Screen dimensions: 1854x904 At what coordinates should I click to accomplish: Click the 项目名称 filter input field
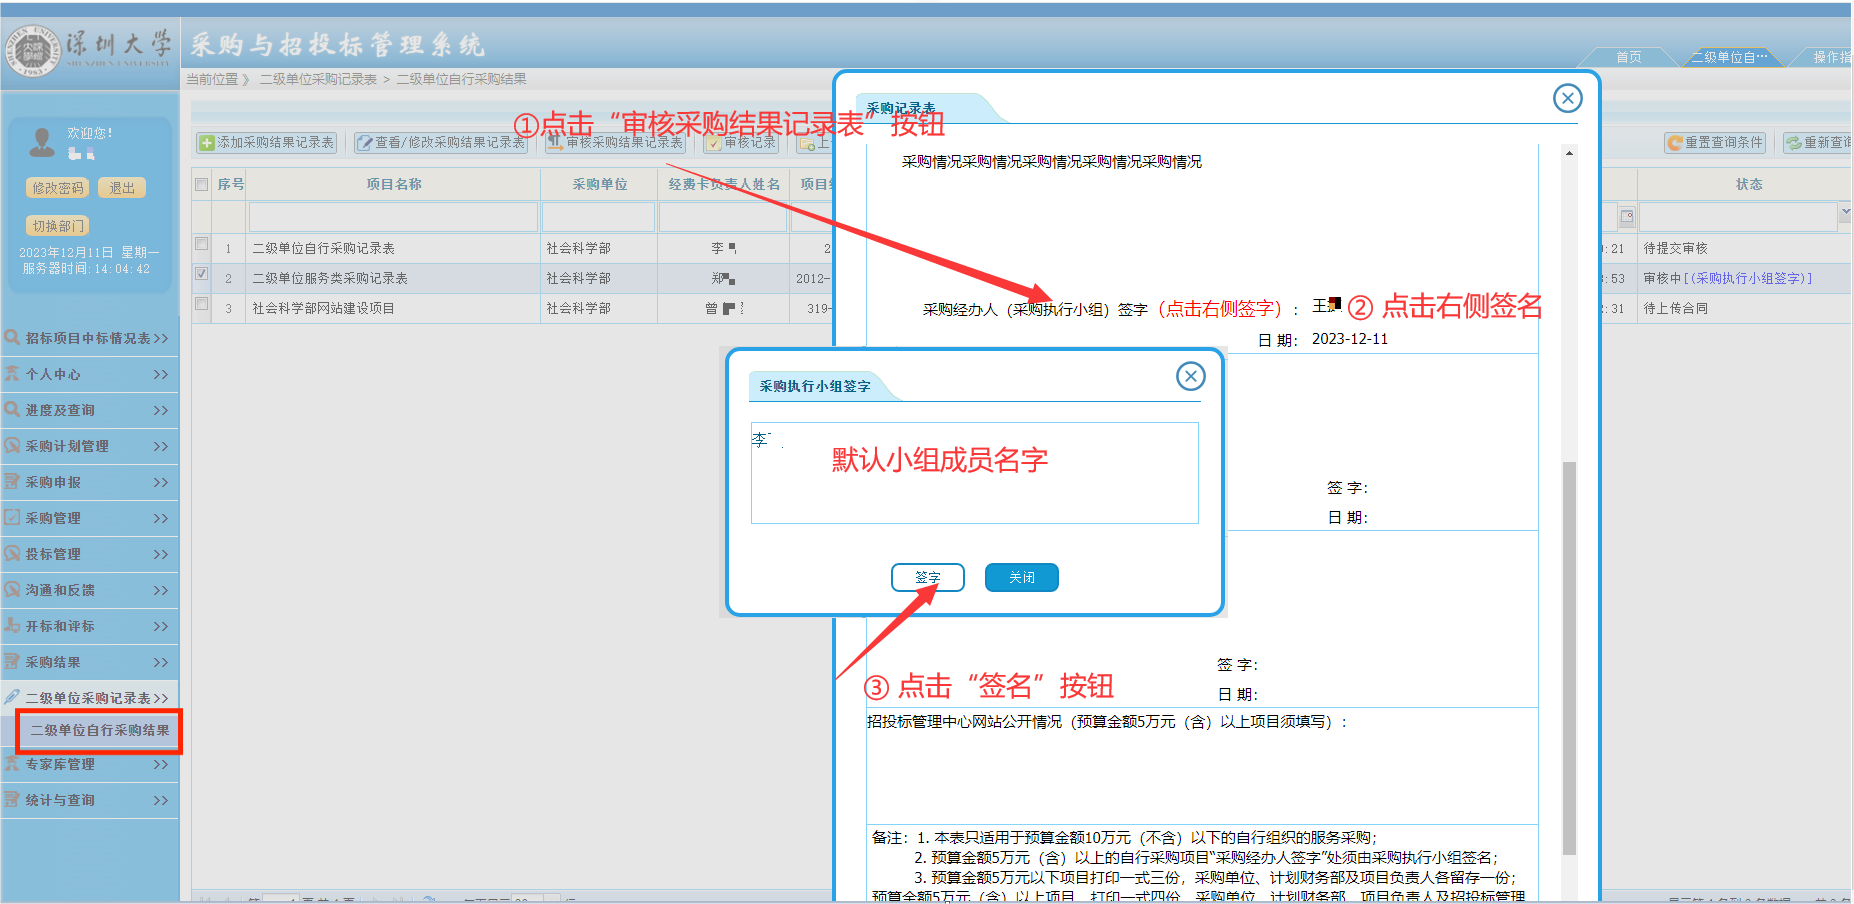393,216
